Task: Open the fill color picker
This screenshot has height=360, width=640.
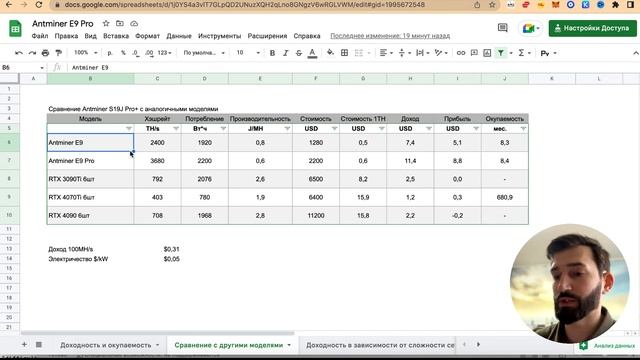Action: pyautogui.click(x=330, y=53)
